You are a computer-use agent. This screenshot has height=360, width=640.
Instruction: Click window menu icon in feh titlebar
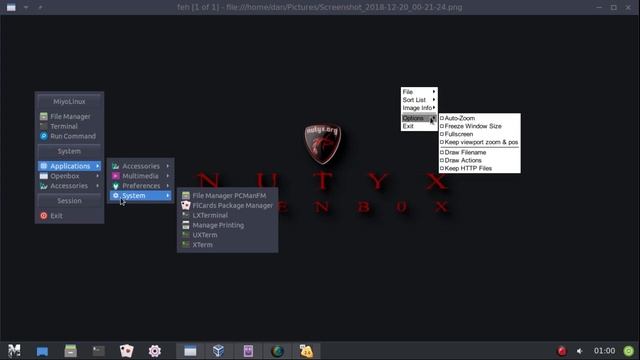click(11, 7)
